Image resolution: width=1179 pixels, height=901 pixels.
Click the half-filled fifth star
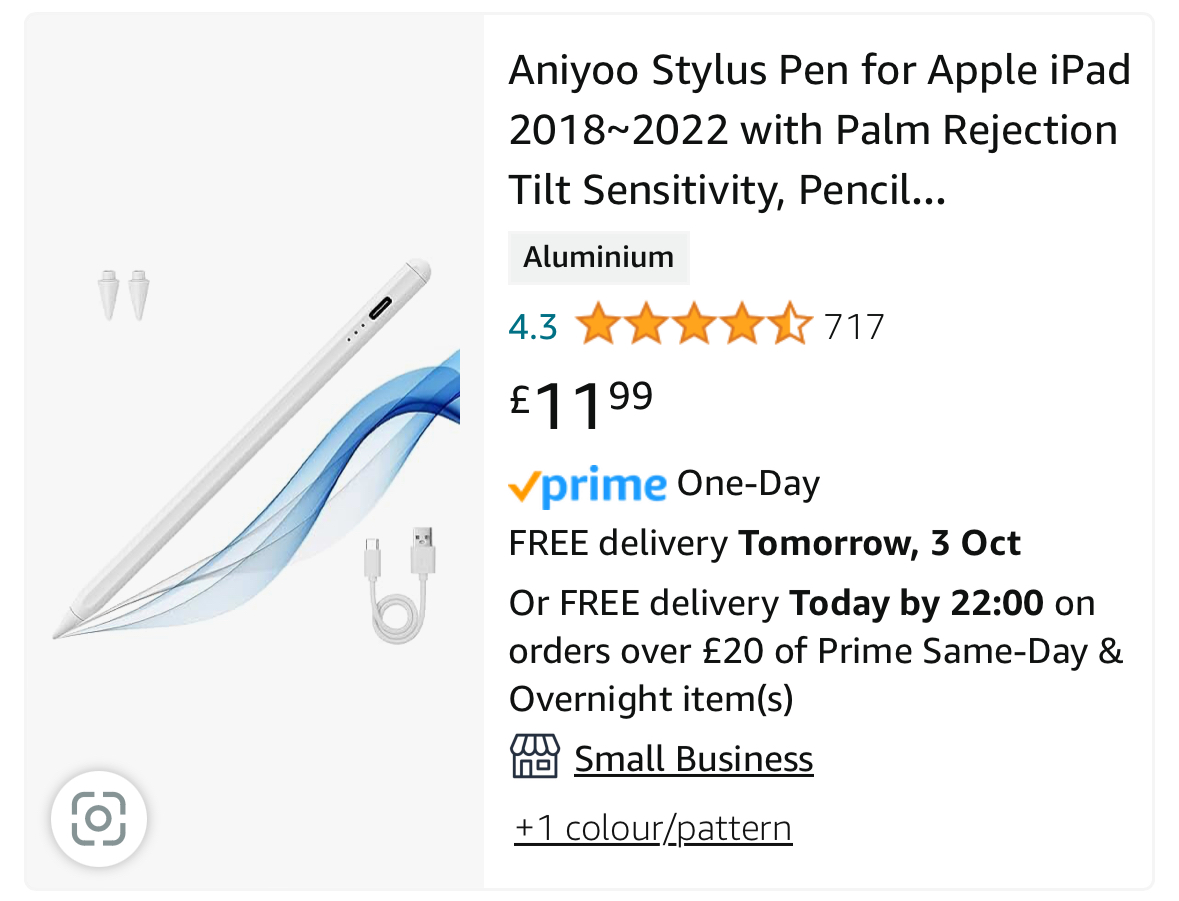pyautogui.click(x=790, y=324)
